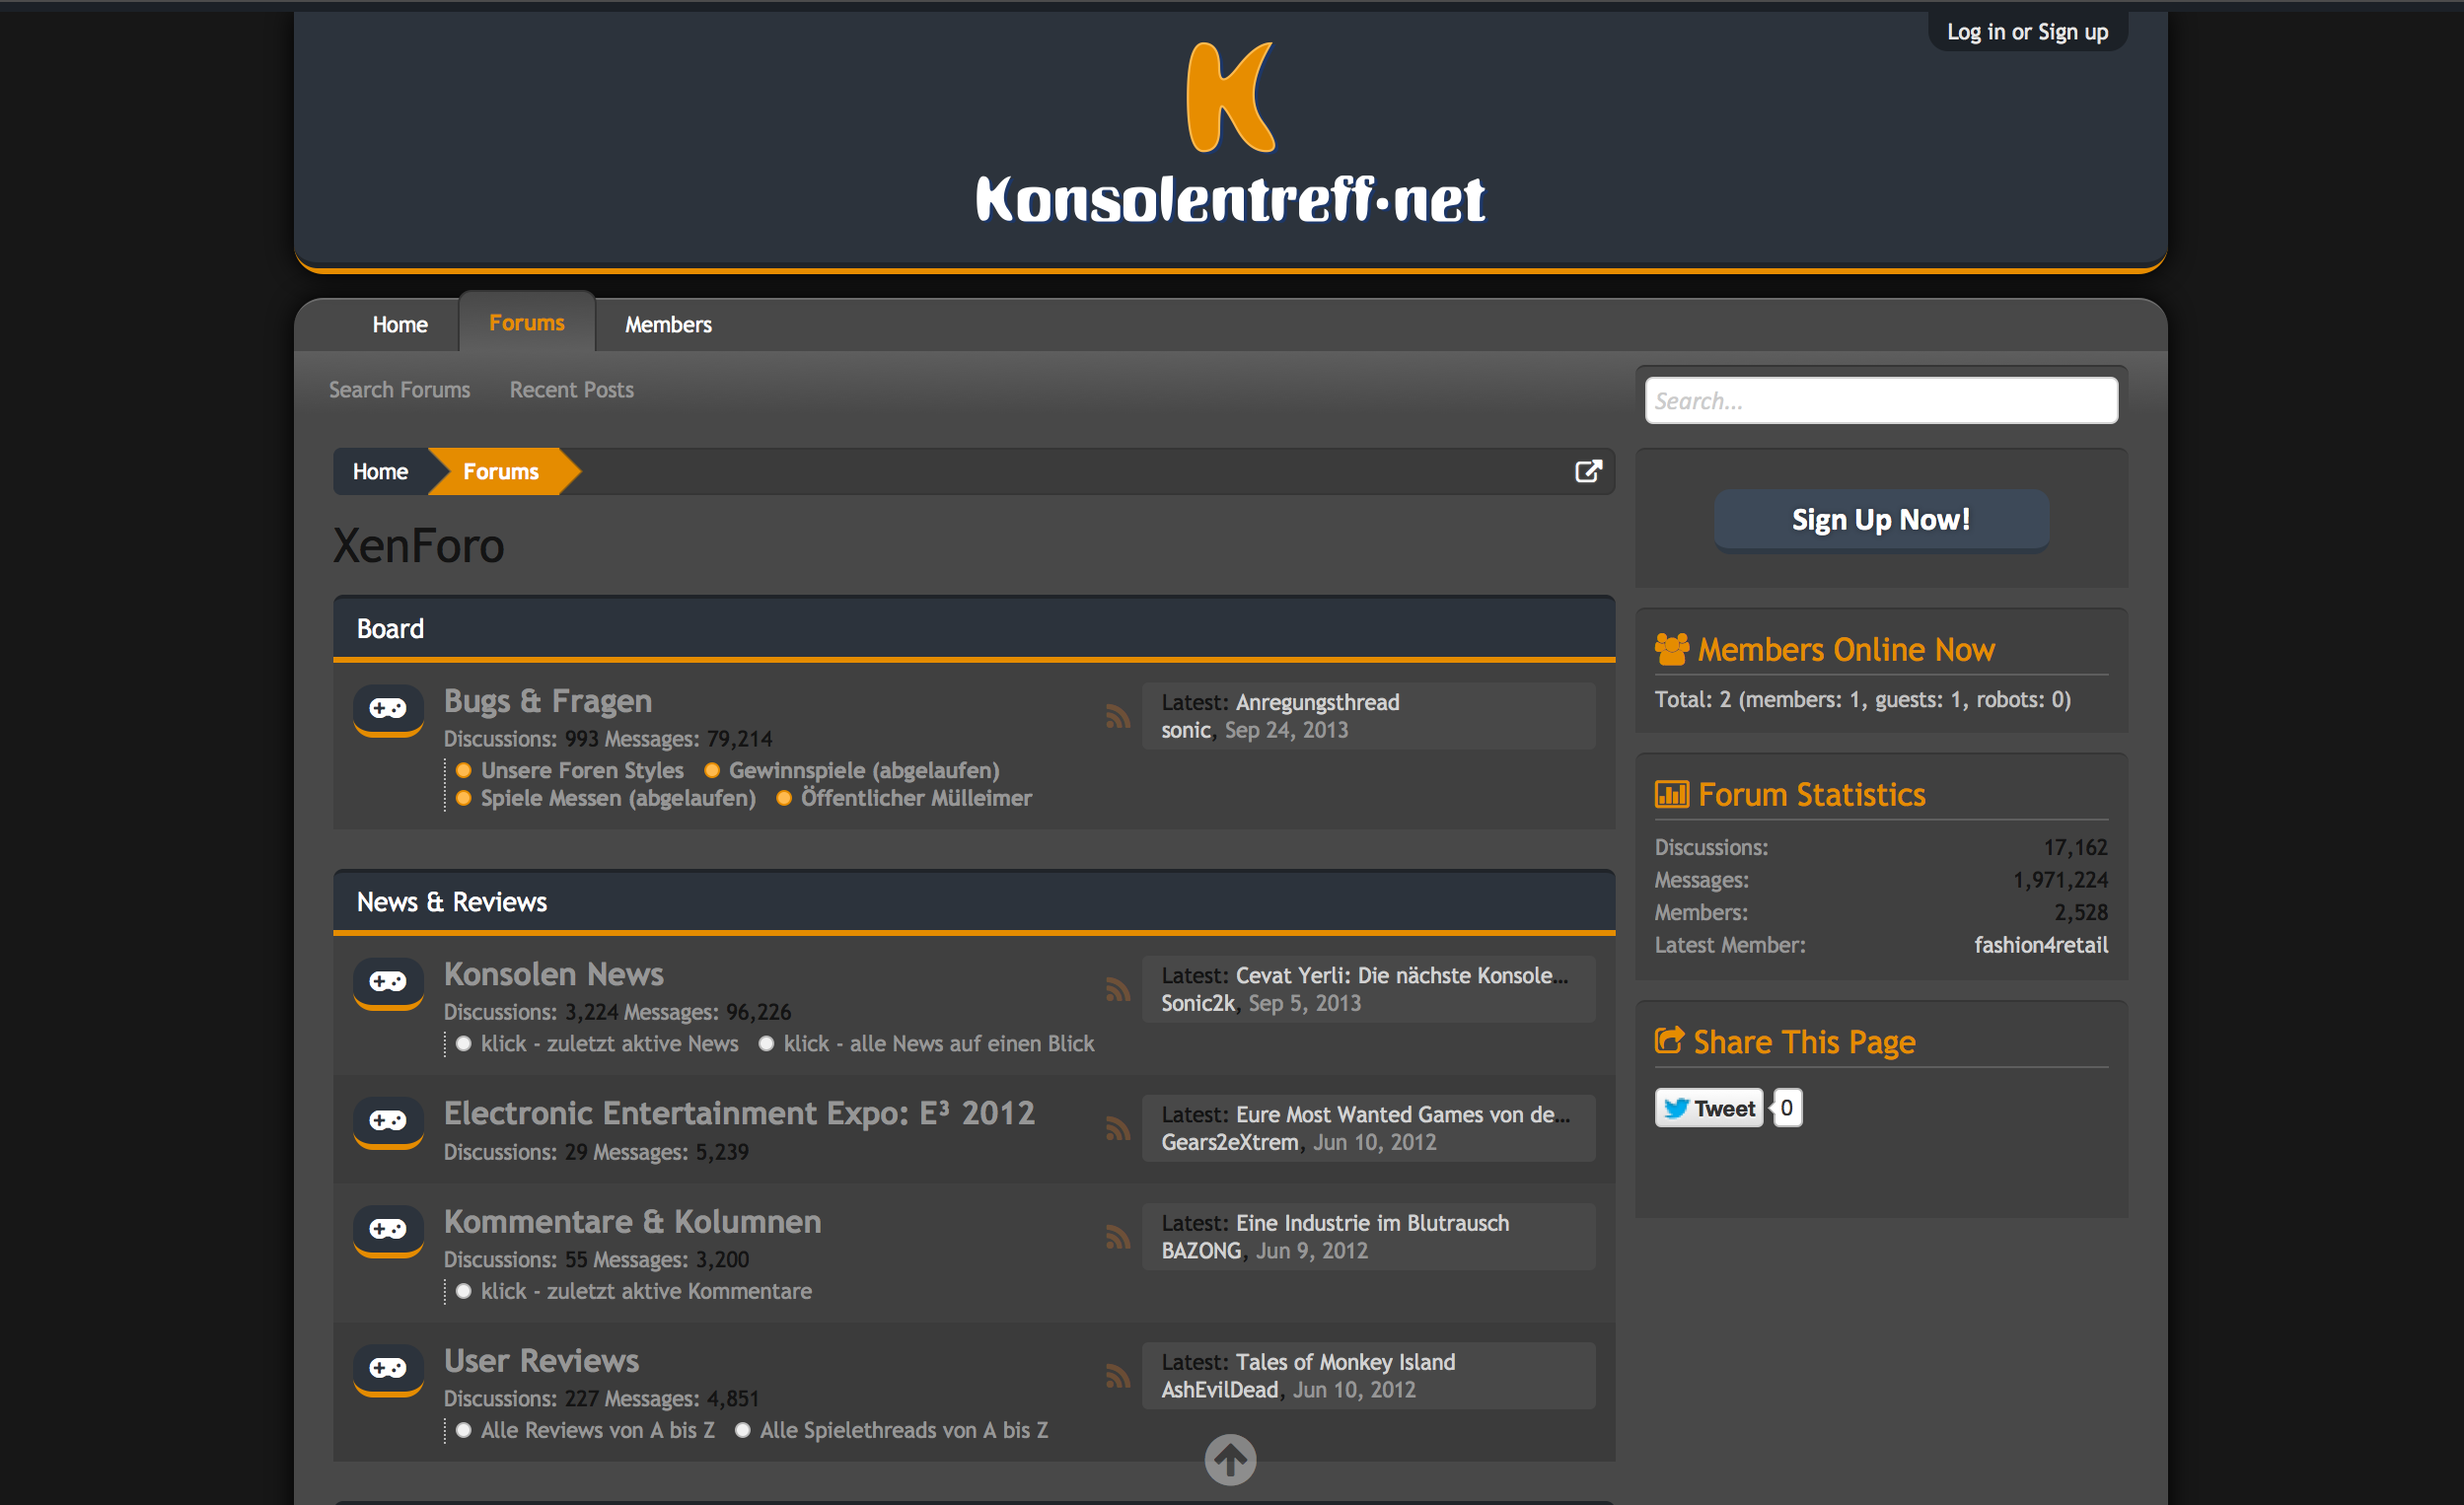Open Recent Posts sub-navigation link
The height and width of the screenshot is (1505, 2464).
[x=572, y=389]
